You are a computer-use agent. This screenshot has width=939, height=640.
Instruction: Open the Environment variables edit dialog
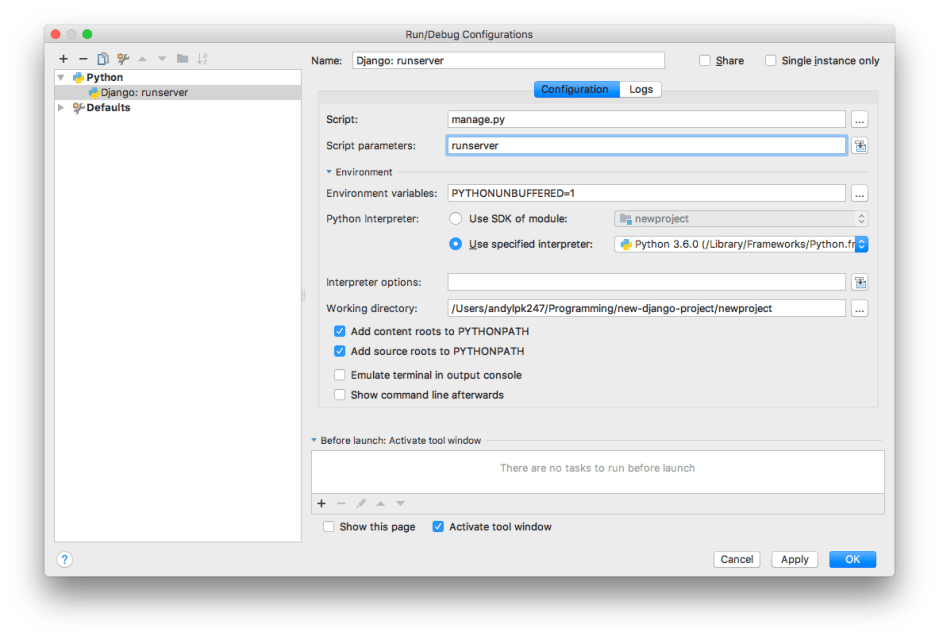point(859,193)
